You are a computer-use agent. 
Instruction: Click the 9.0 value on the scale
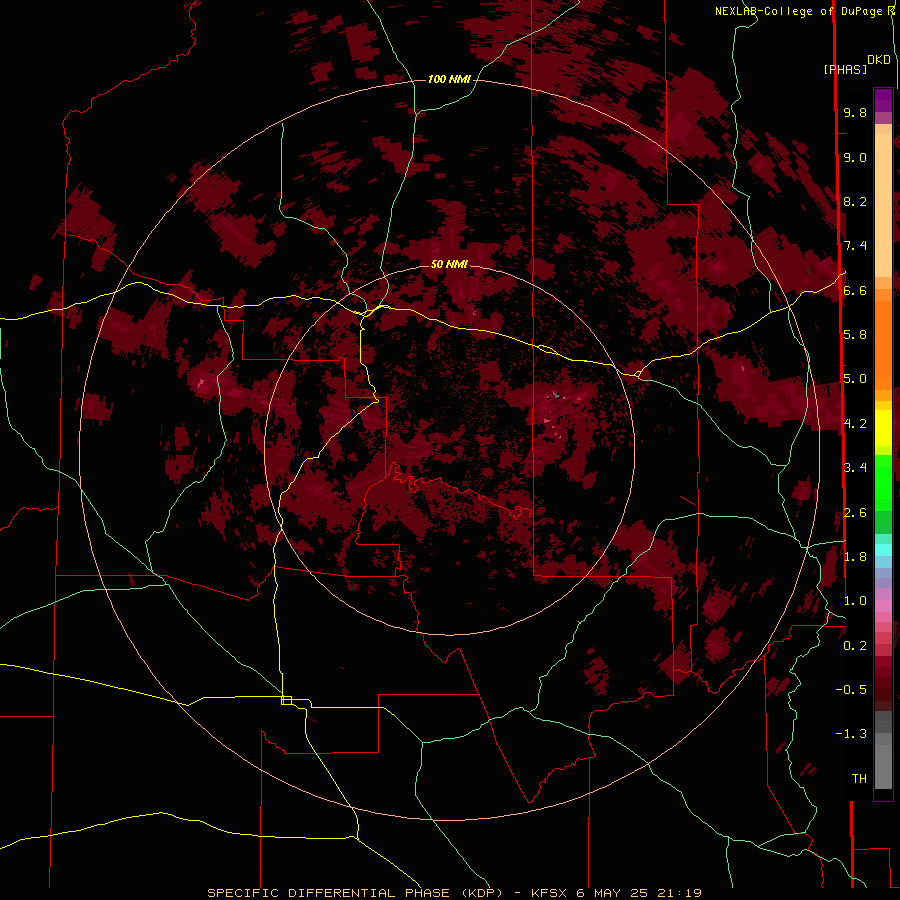click(x=855, y=157)
